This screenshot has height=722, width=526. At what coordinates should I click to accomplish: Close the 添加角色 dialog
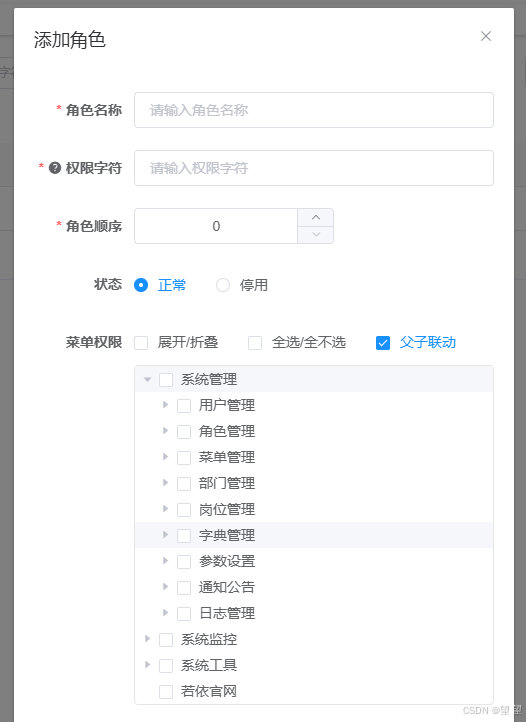tap(485, 36)
